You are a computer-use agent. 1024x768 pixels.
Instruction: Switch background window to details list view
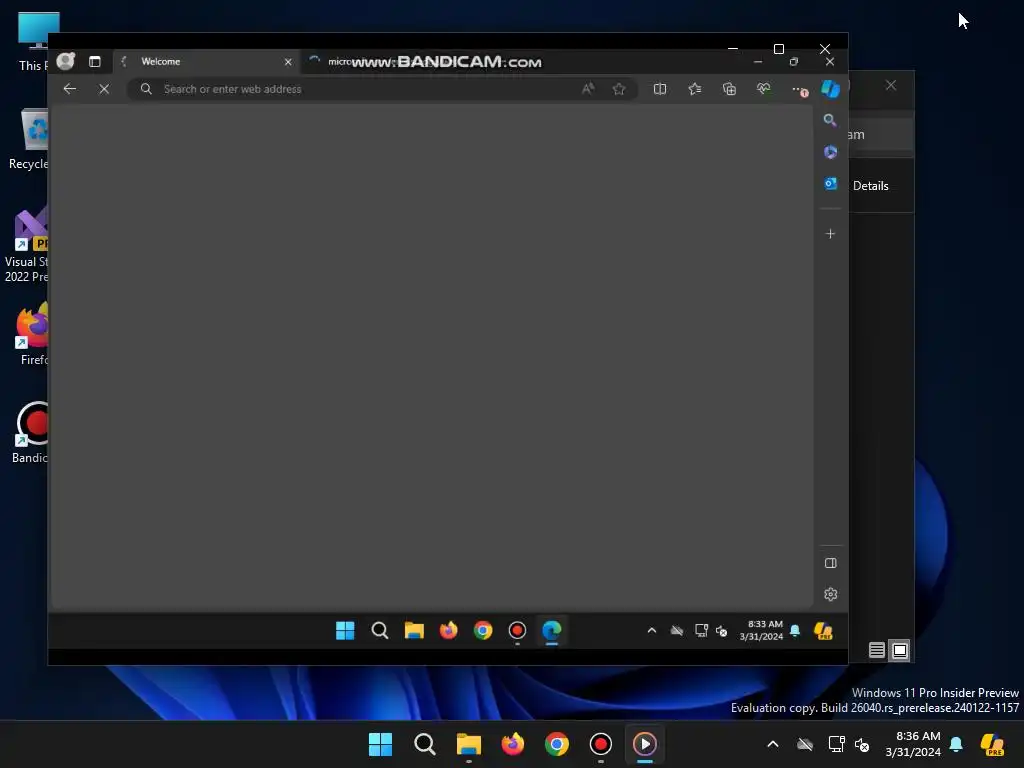(877, 650)
